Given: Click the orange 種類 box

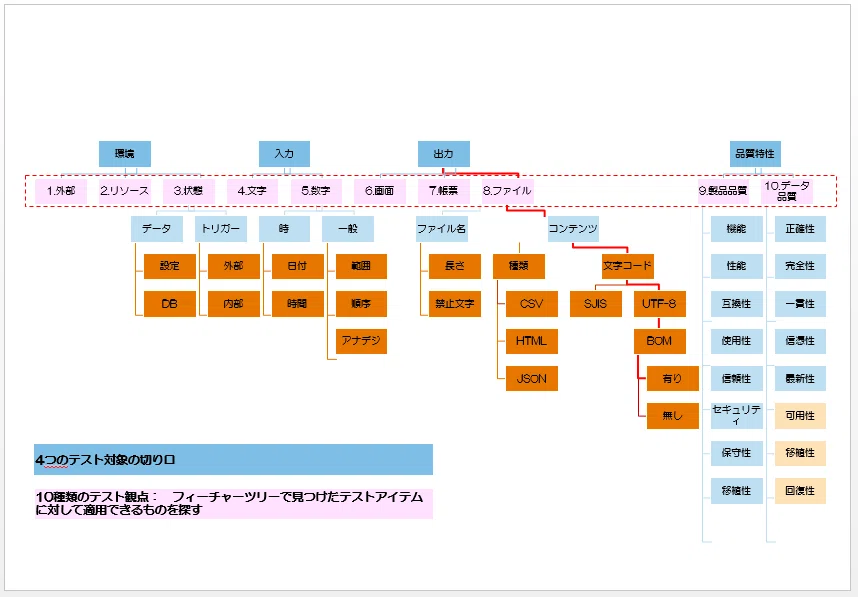Looking at the screenshot, I should tap(519, 266).
